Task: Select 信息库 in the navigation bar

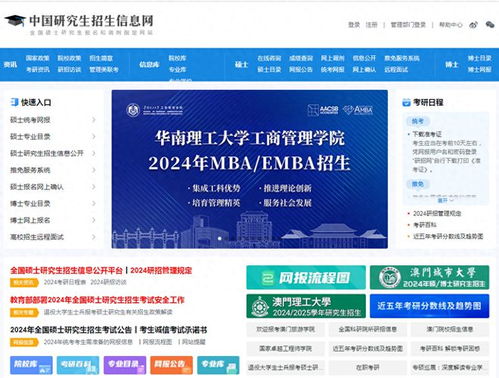Action: (x=149, y=64)
